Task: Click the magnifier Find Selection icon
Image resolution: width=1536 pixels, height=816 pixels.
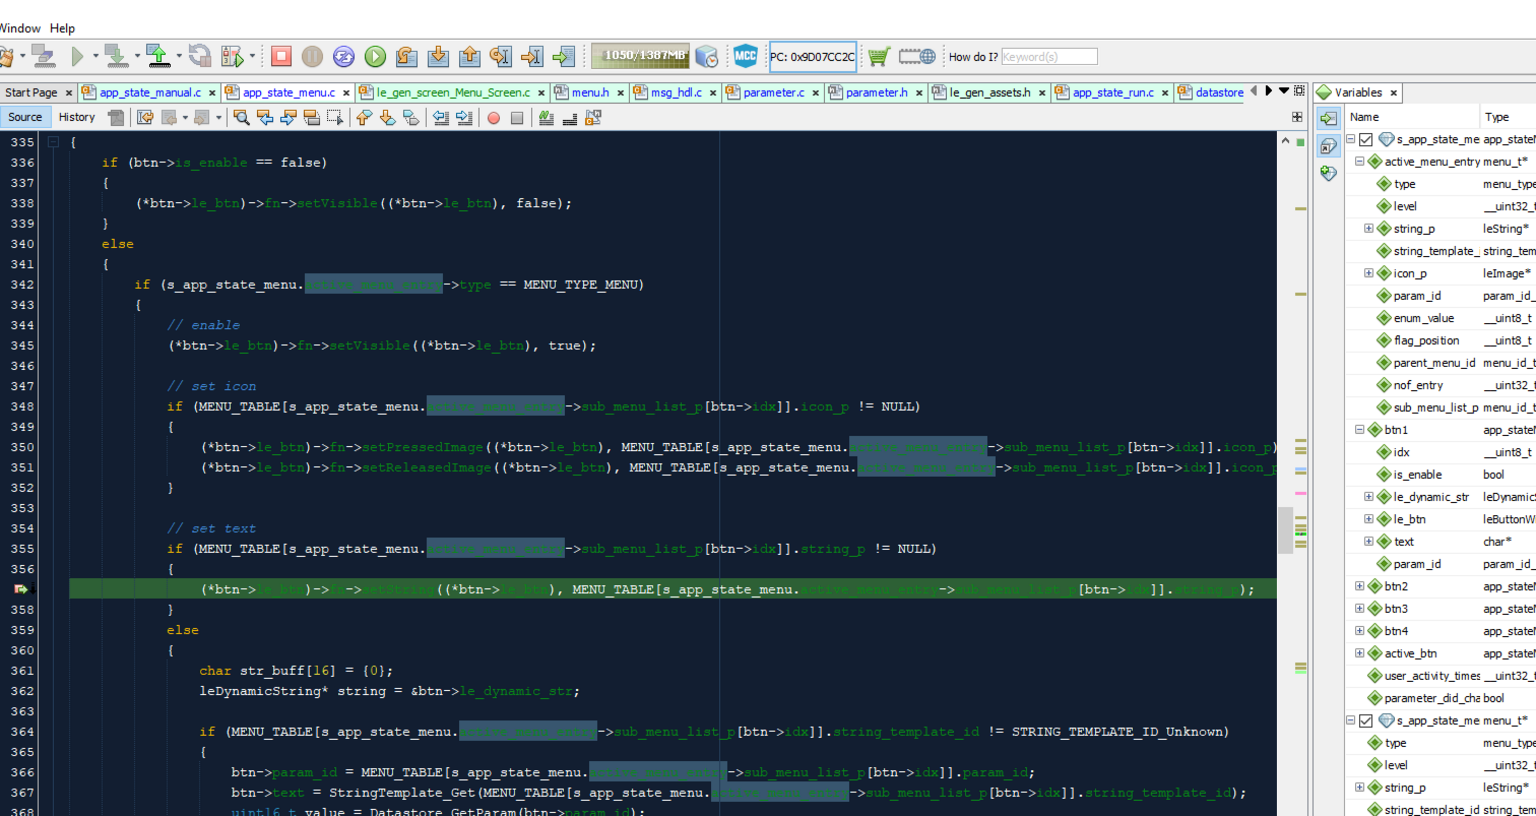Action: pyautogui.click(x=241, y=118)
